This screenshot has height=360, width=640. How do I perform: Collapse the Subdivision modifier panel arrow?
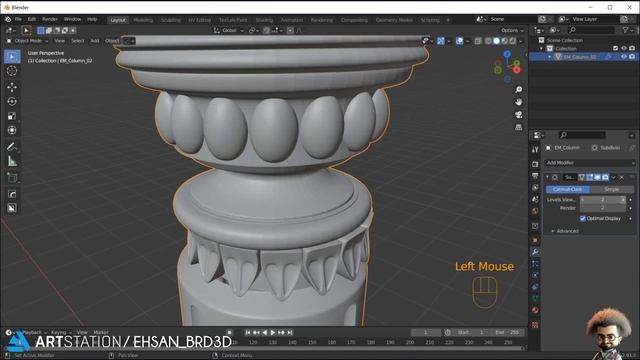[547, 177]
